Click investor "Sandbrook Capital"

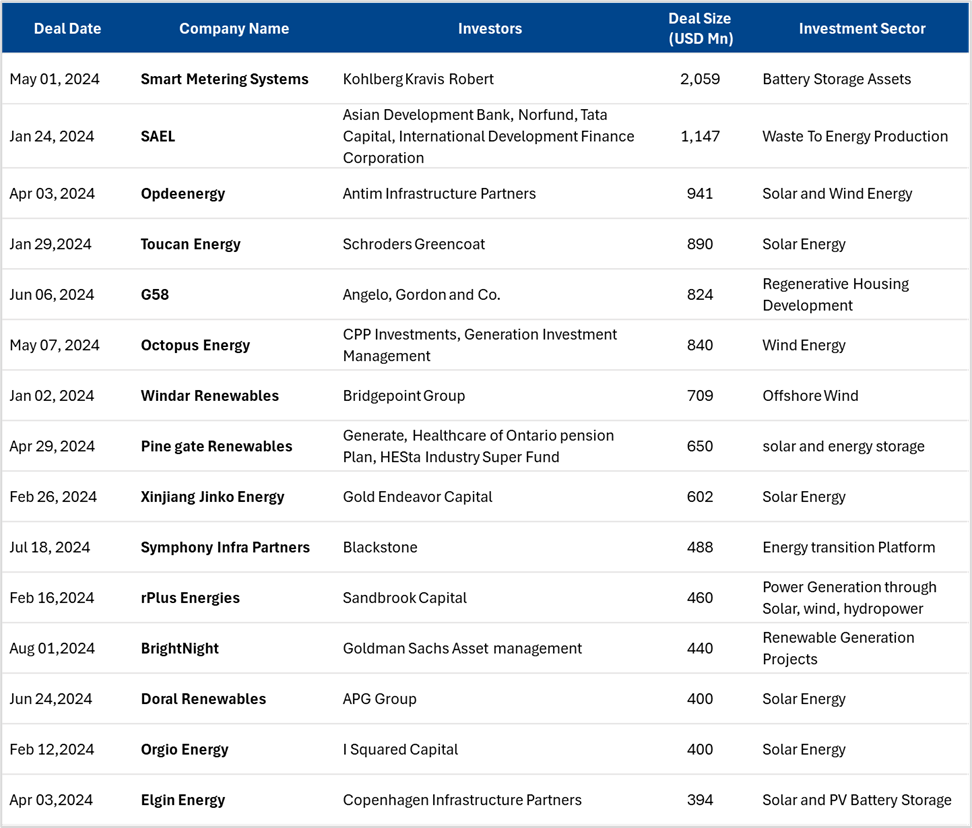click(405, 598)
